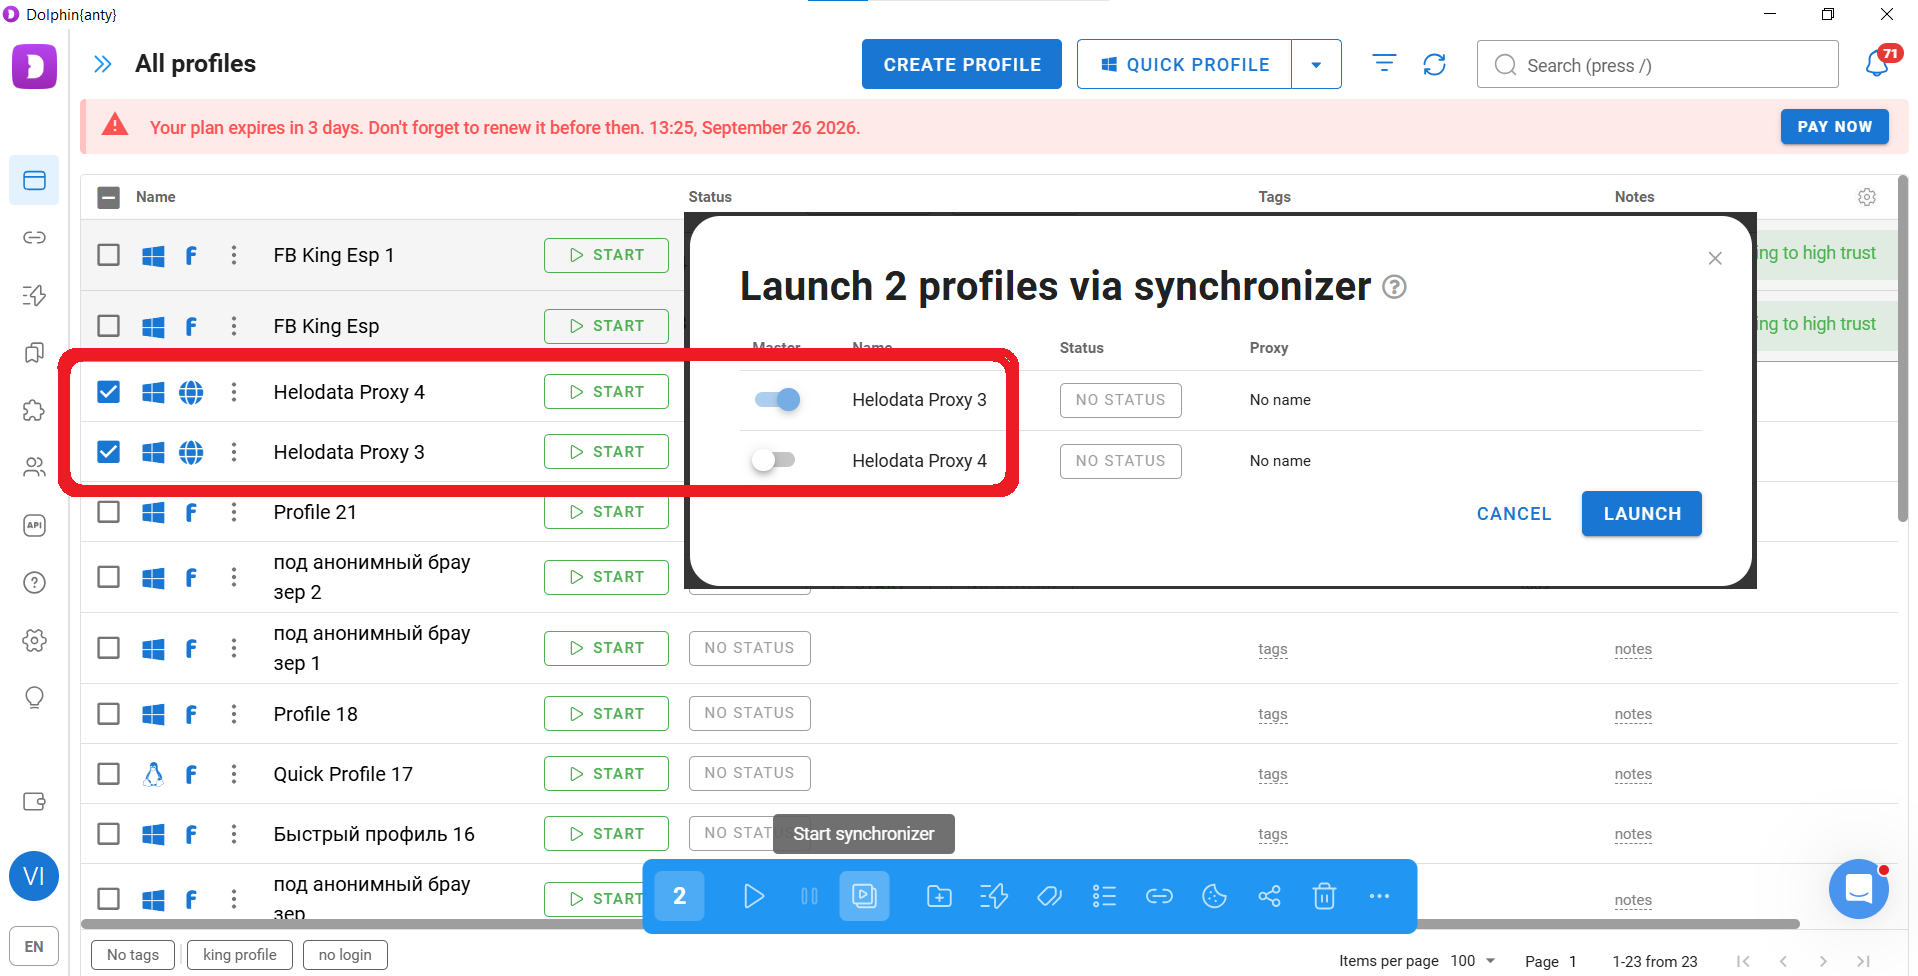The height and width of the screenshot is (976, 1918).
Task: Click the folder-plus icon in the bulk bar
Action: (x=939, y=896)
